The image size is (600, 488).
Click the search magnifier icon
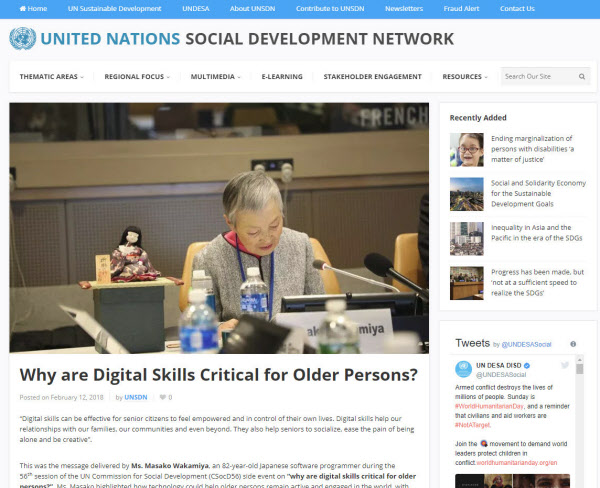(x=582, y=77)
